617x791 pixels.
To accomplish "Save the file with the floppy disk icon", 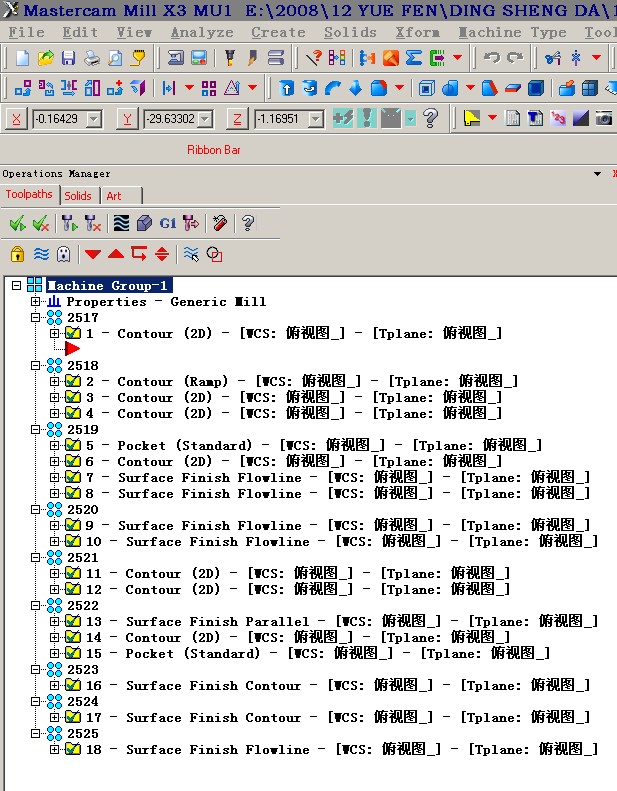I will 68,58.
